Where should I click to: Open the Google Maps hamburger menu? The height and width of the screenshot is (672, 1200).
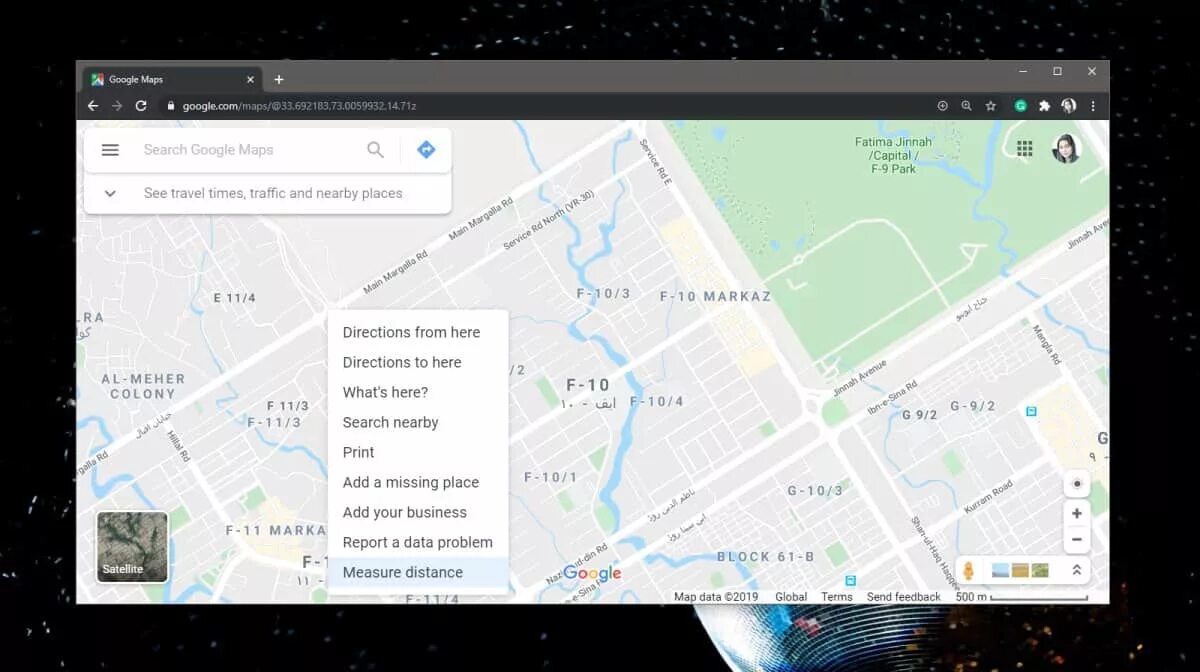coord(110,150)
